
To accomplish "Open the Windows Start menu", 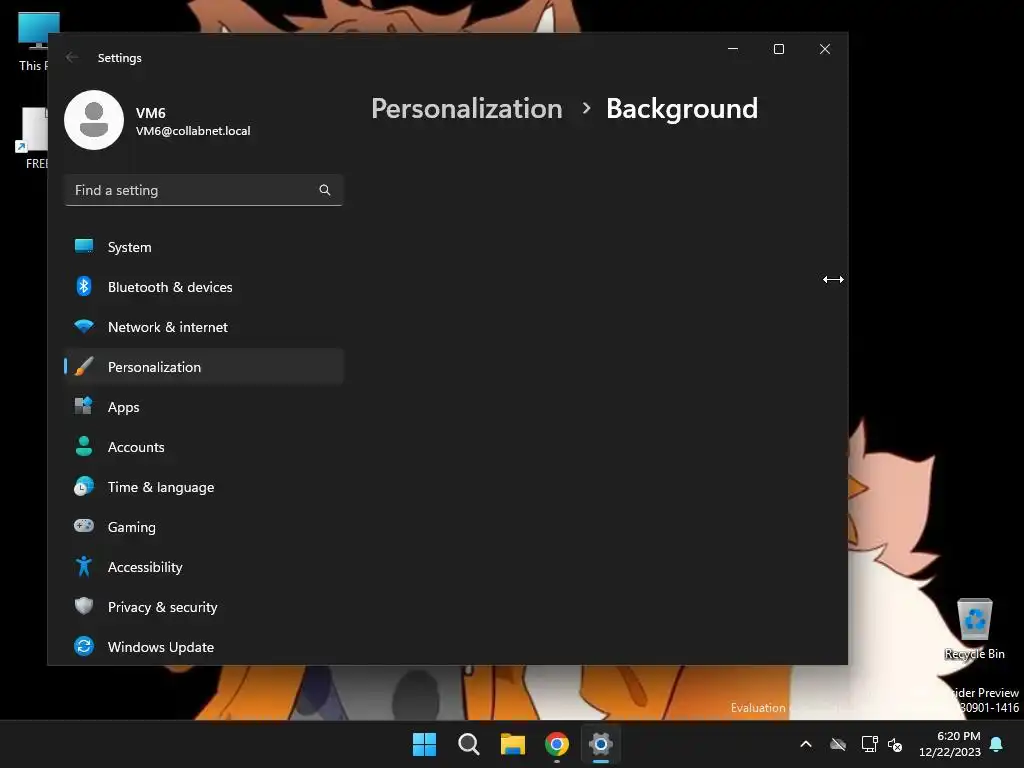I will pos(424,744).
